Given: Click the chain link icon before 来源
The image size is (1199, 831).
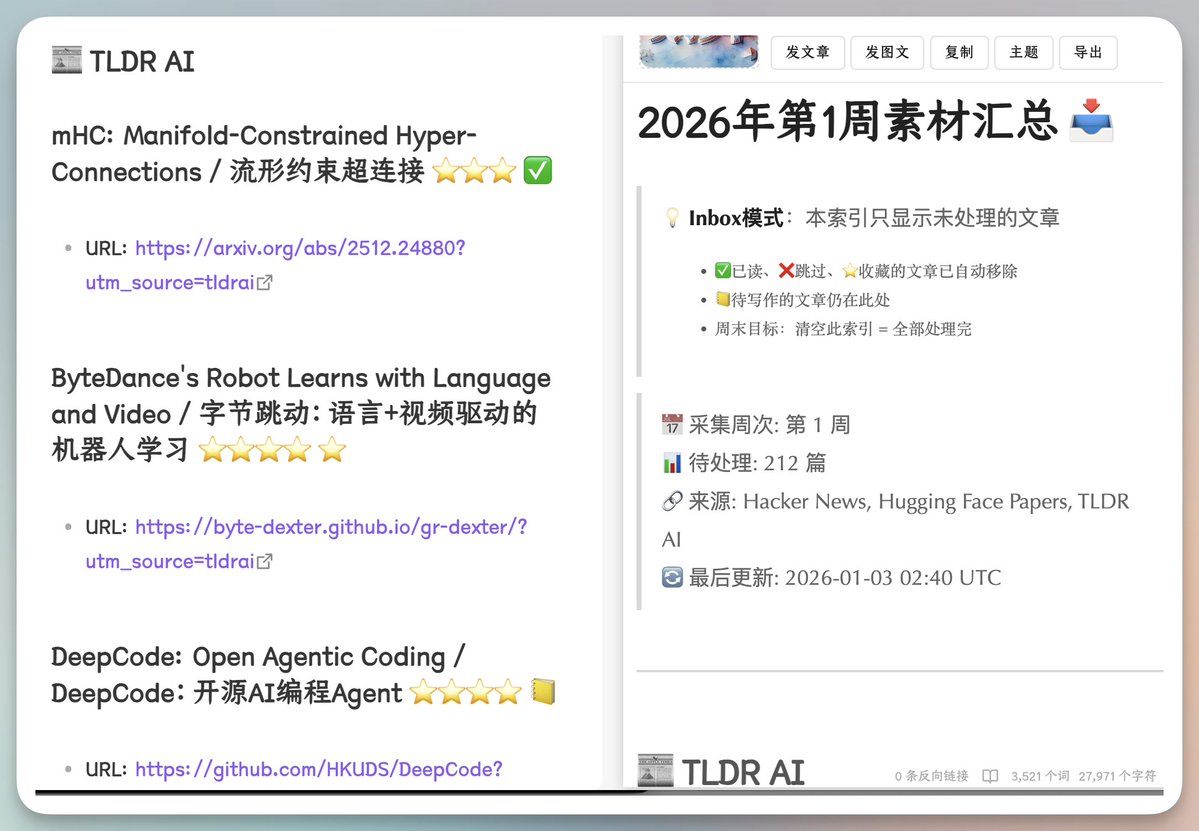Looking at the screenshot, I should [x=672, y=501].
